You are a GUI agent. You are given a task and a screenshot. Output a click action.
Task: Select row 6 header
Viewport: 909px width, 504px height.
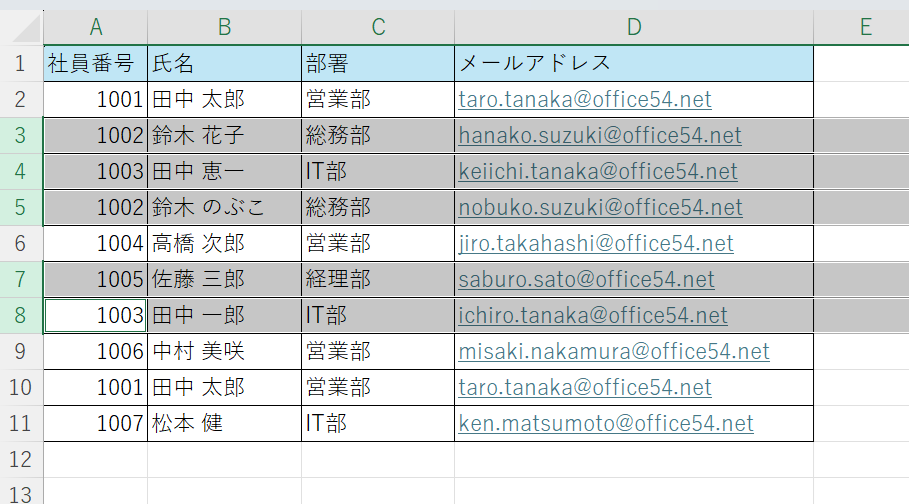point(21,243)
